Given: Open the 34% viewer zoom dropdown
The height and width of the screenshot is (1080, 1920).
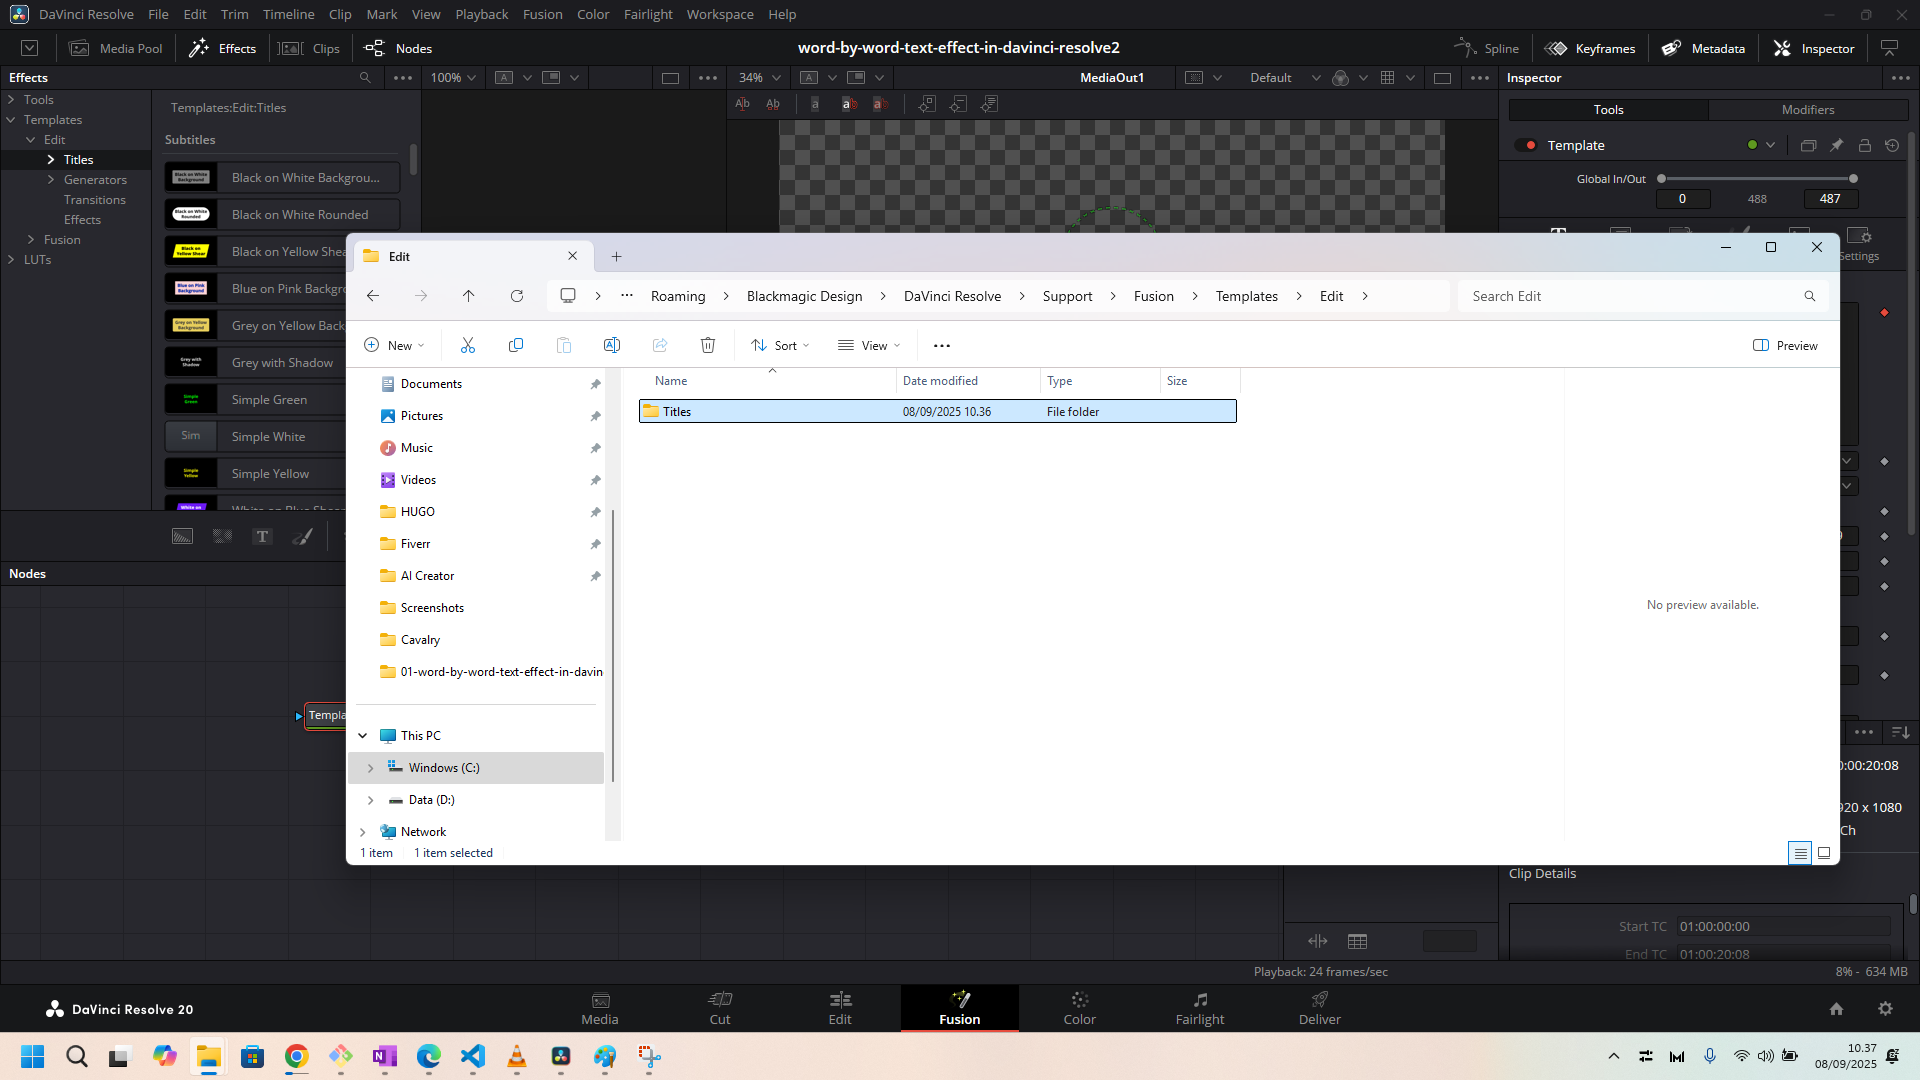Looking at the screenshot, I should click(x=760, y=77).
